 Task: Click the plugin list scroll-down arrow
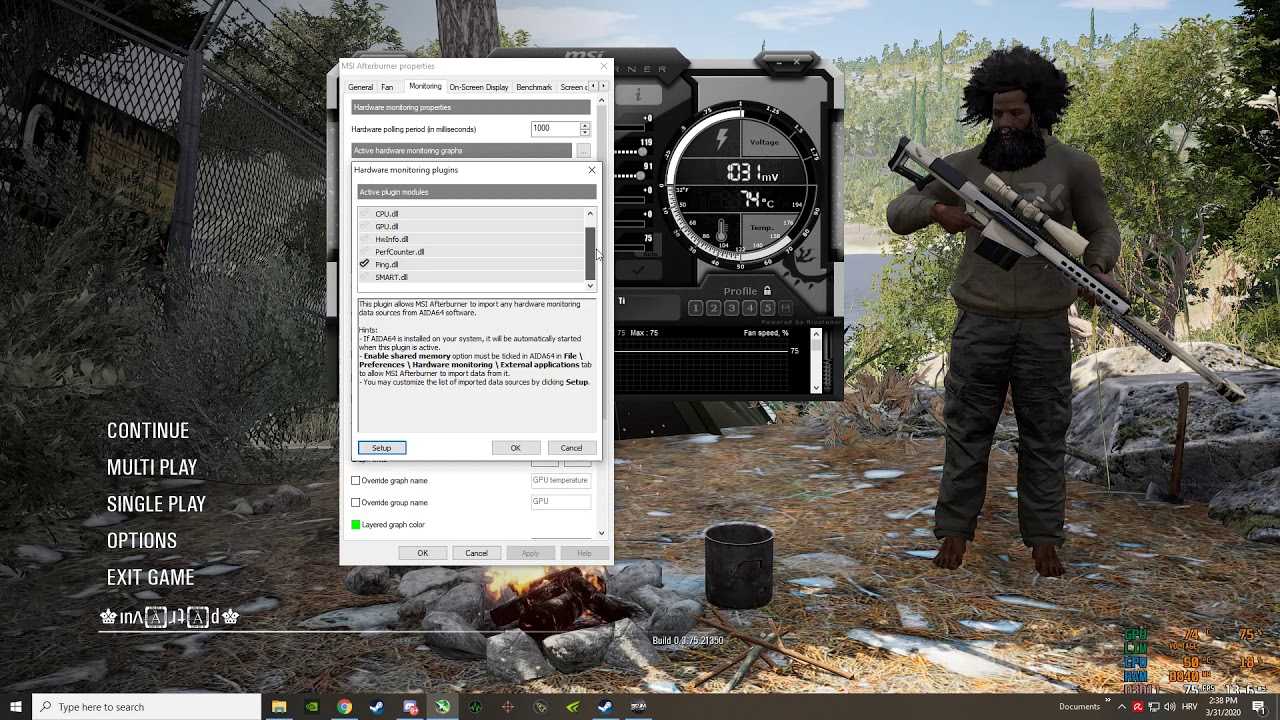coord(590,286)
